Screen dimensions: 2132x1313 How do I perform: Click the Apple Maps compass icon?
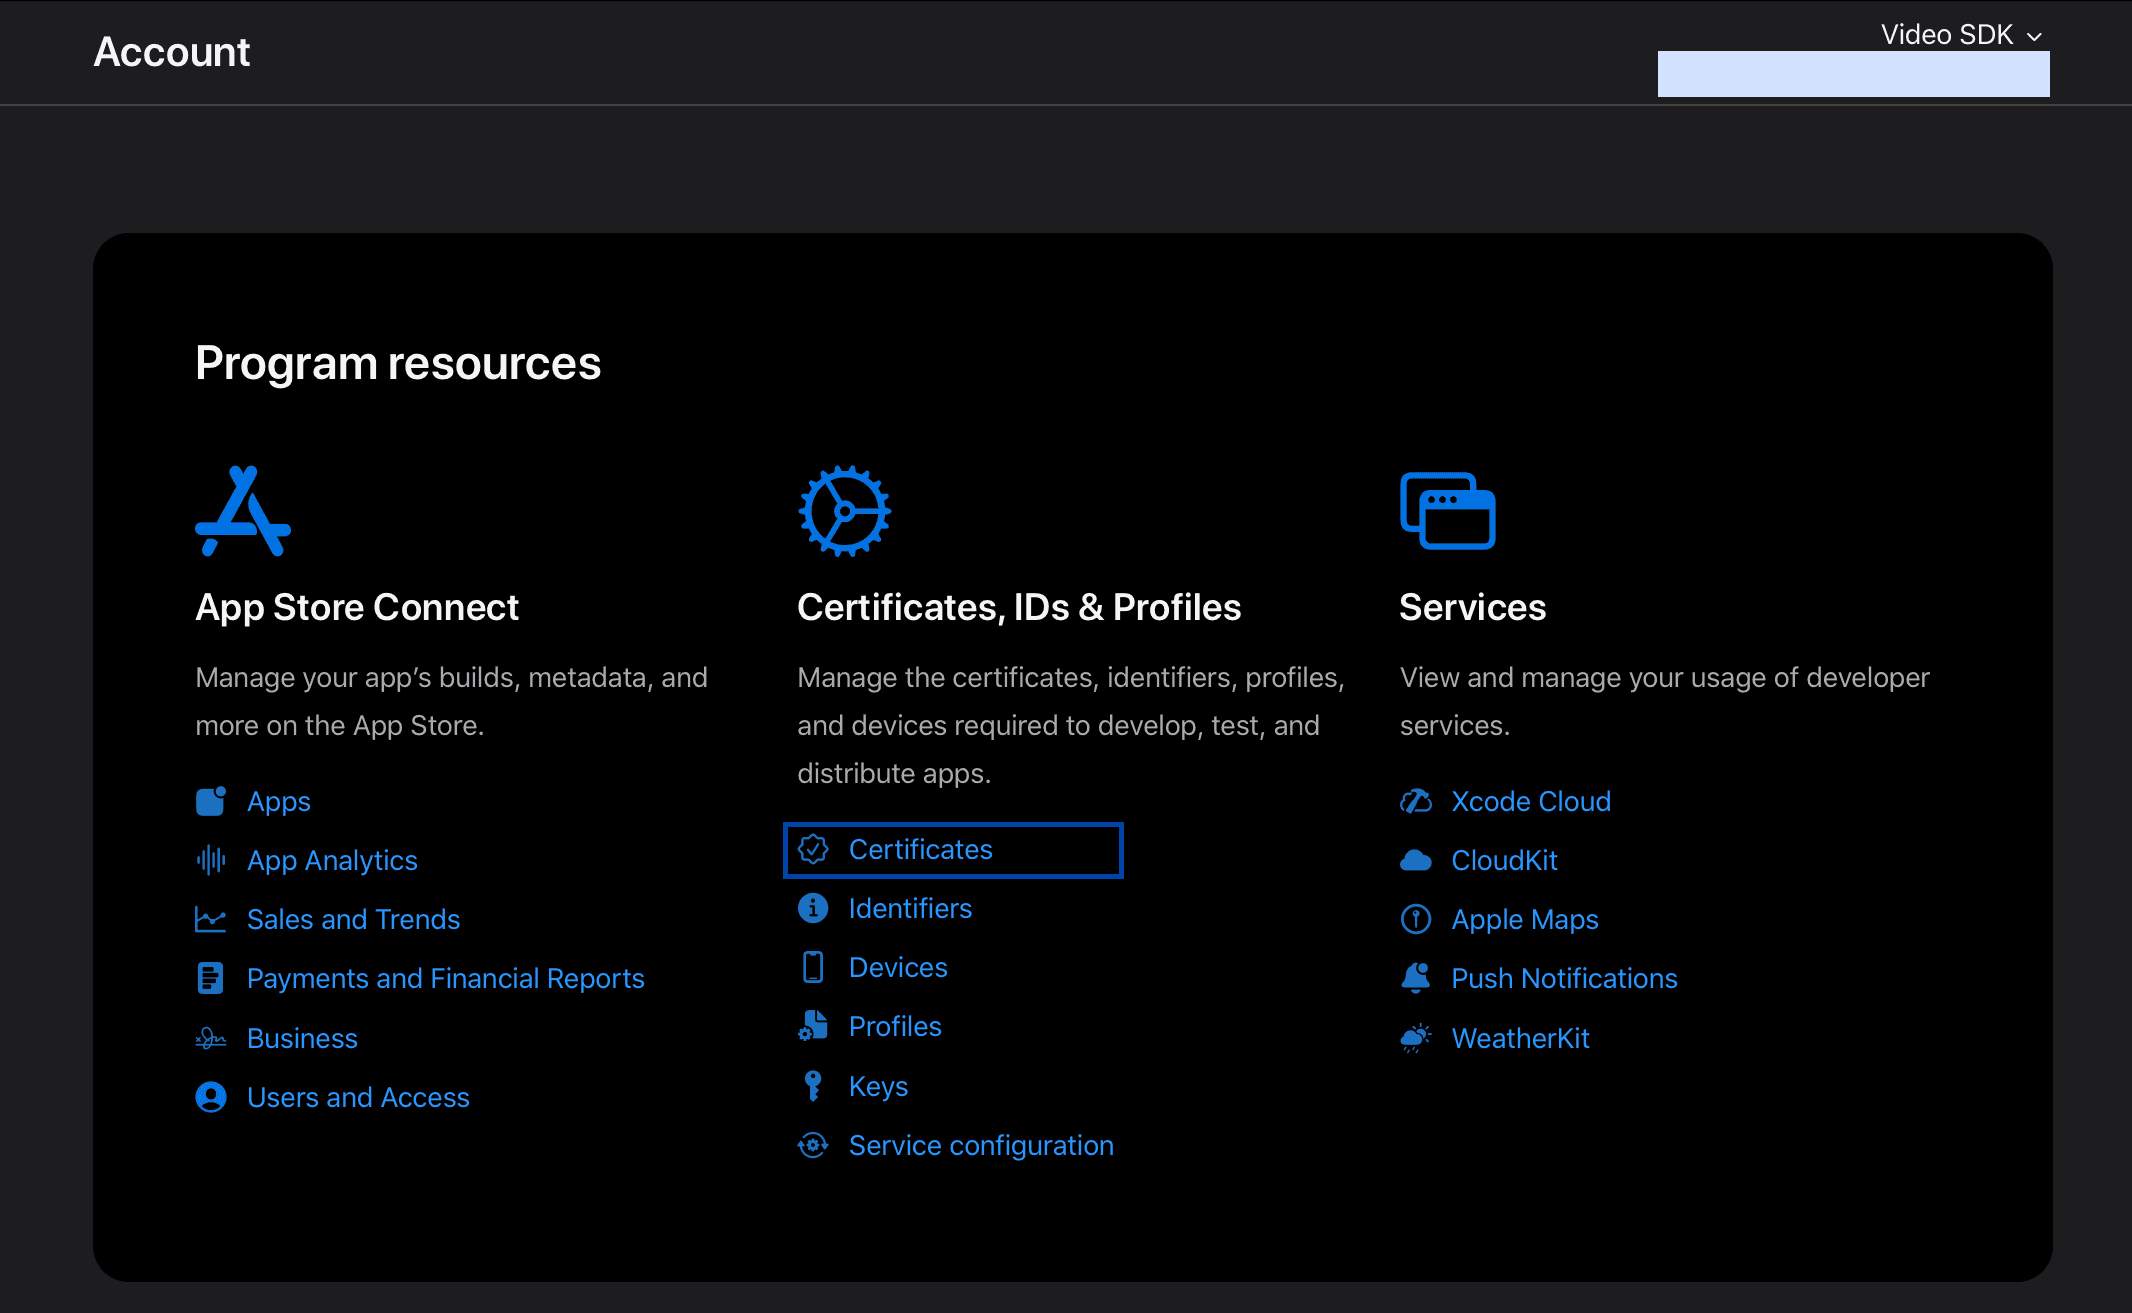pos(1416,919)
